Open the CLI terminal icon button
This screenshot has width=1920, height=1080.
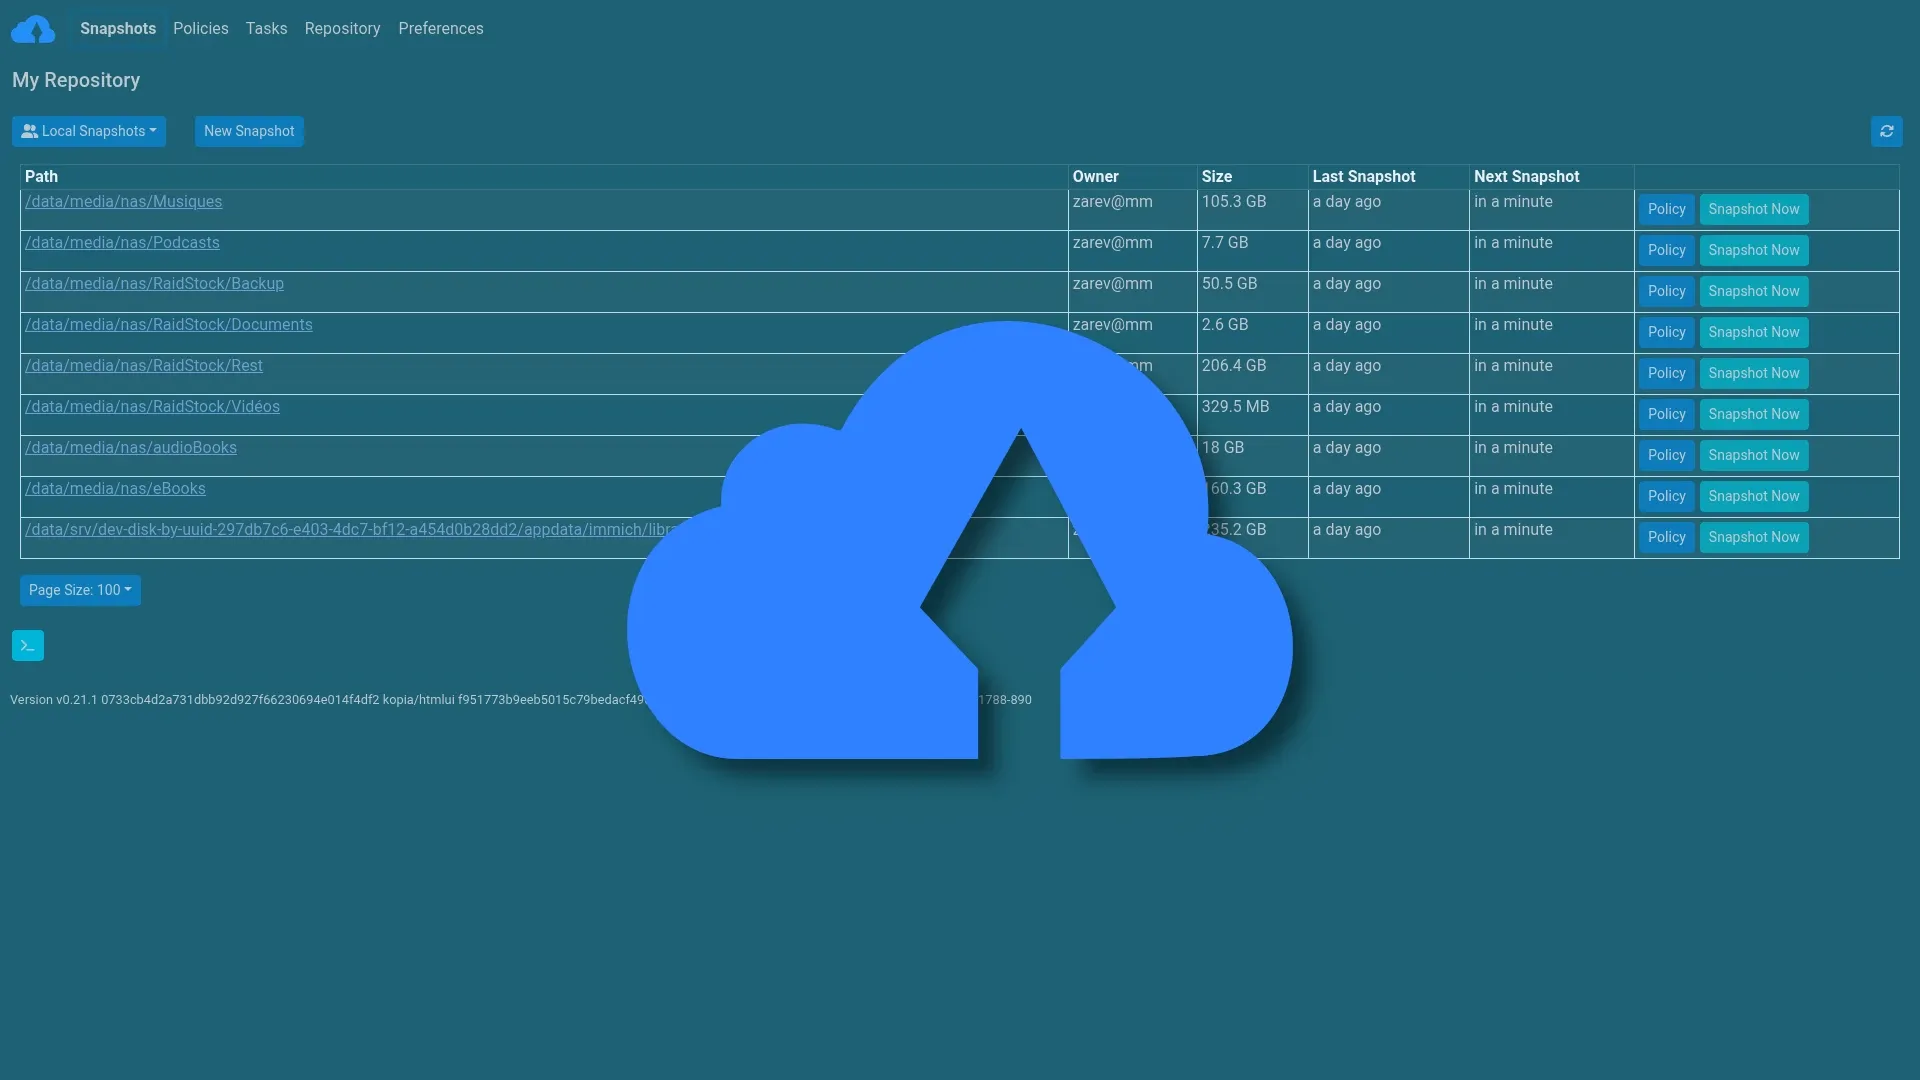point(28,645)
